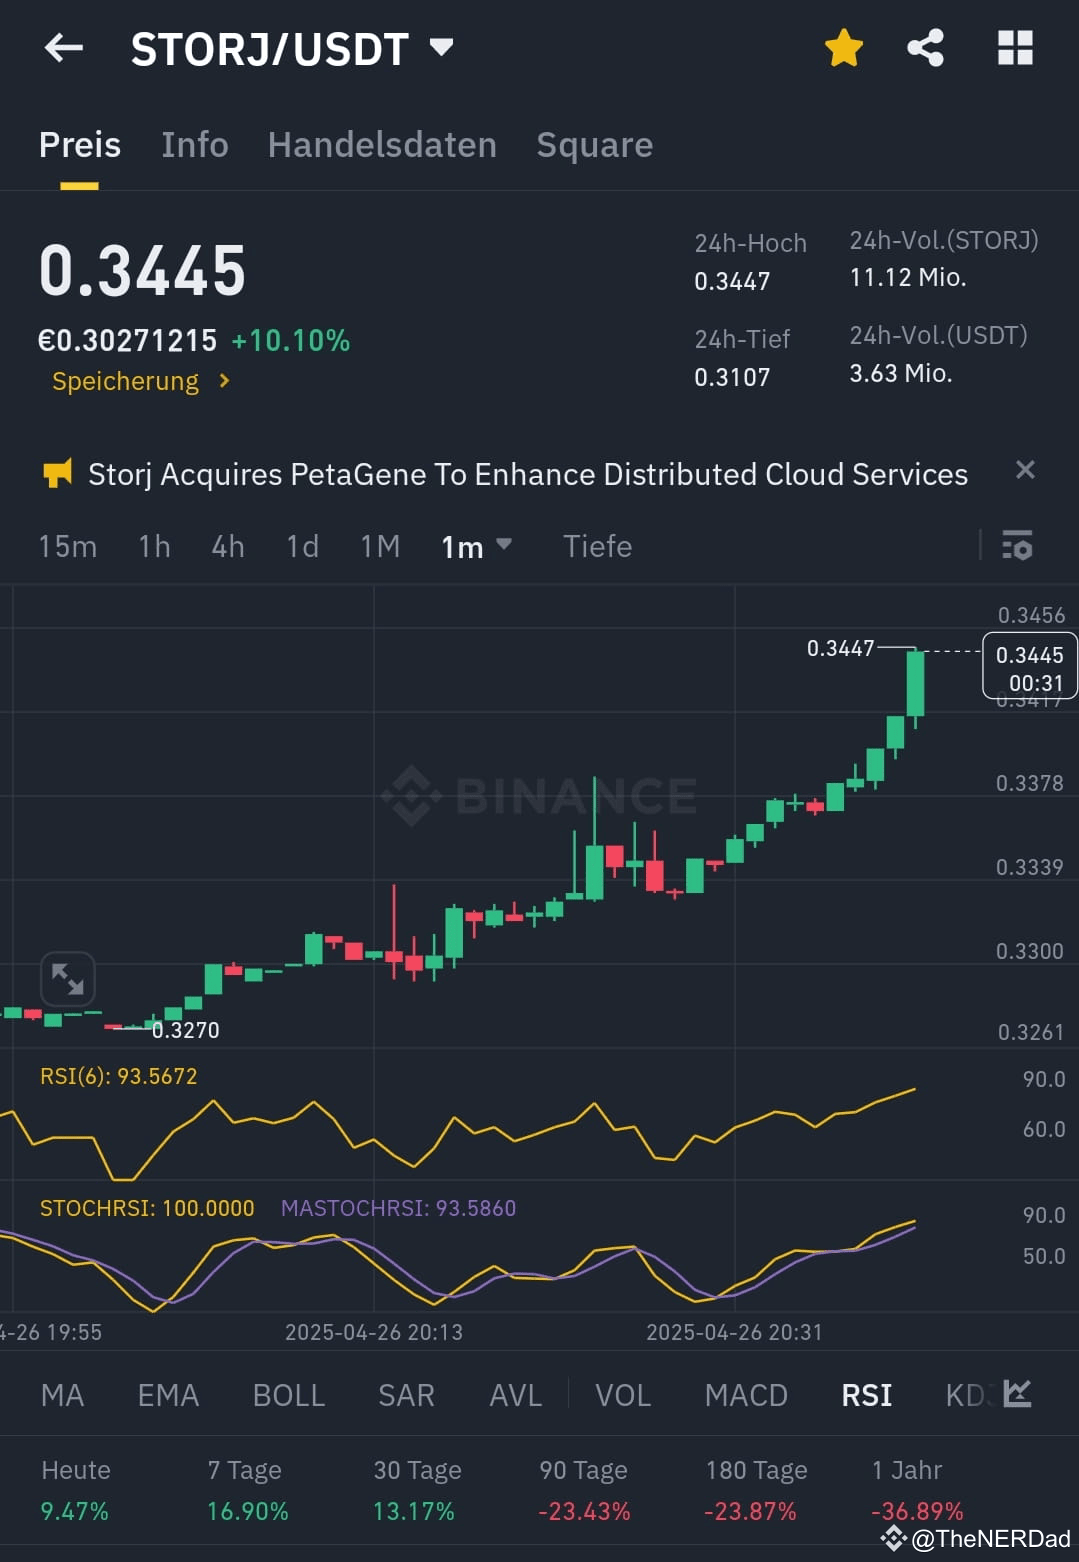Viewport: 1079px width, 1562px height.
Task: Tap the +10.10% change value
Action: coord(291,341)
